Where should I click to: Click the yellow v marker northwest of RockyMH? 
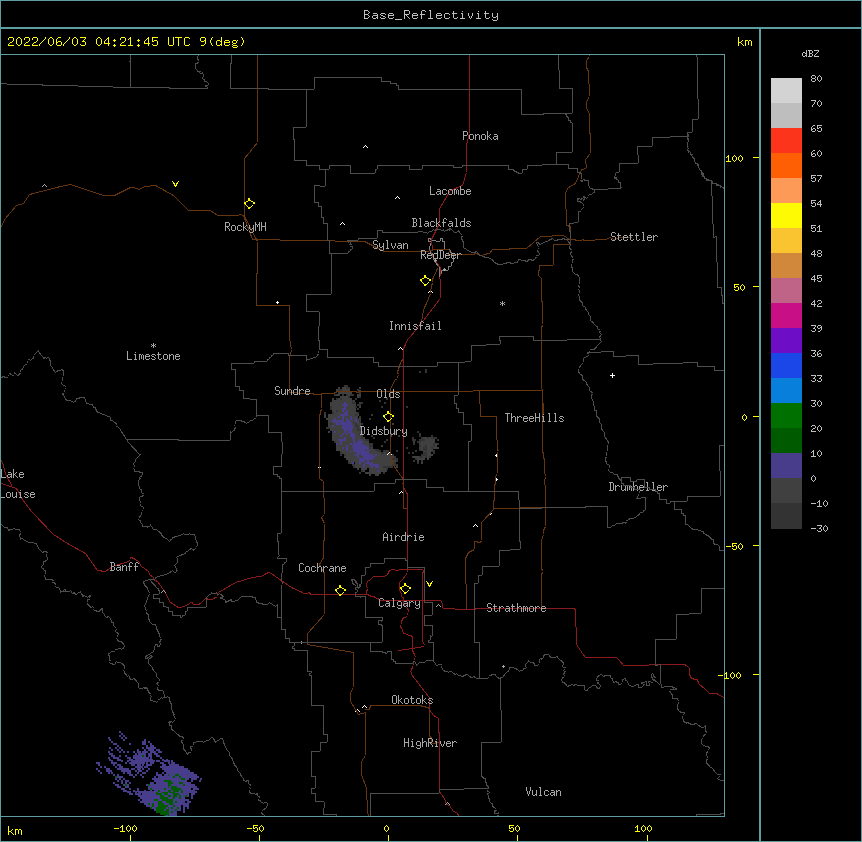(x=175, y=184)
